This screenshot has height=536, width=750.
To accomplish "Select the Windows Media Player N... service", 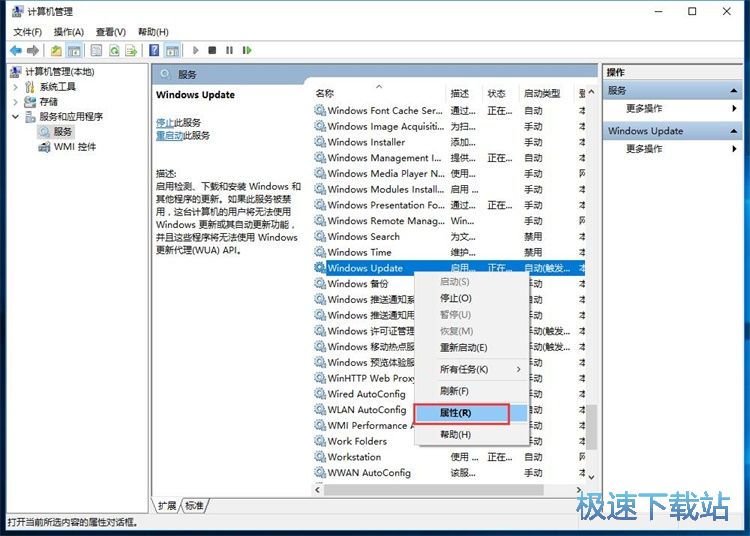I will (x=449, y=174).
